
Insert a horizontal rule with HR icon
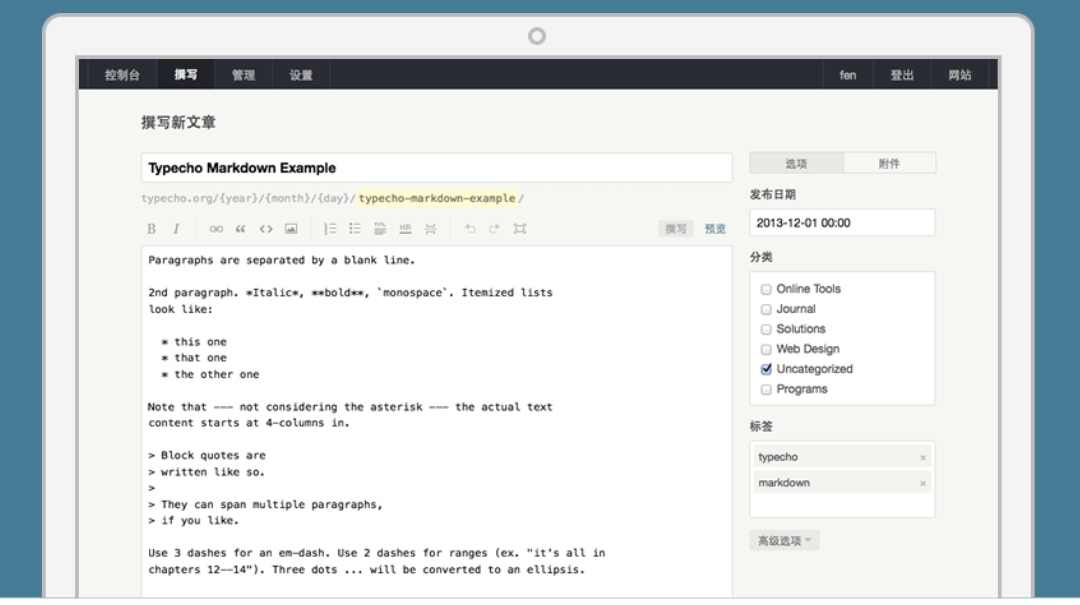click(405, 229)
